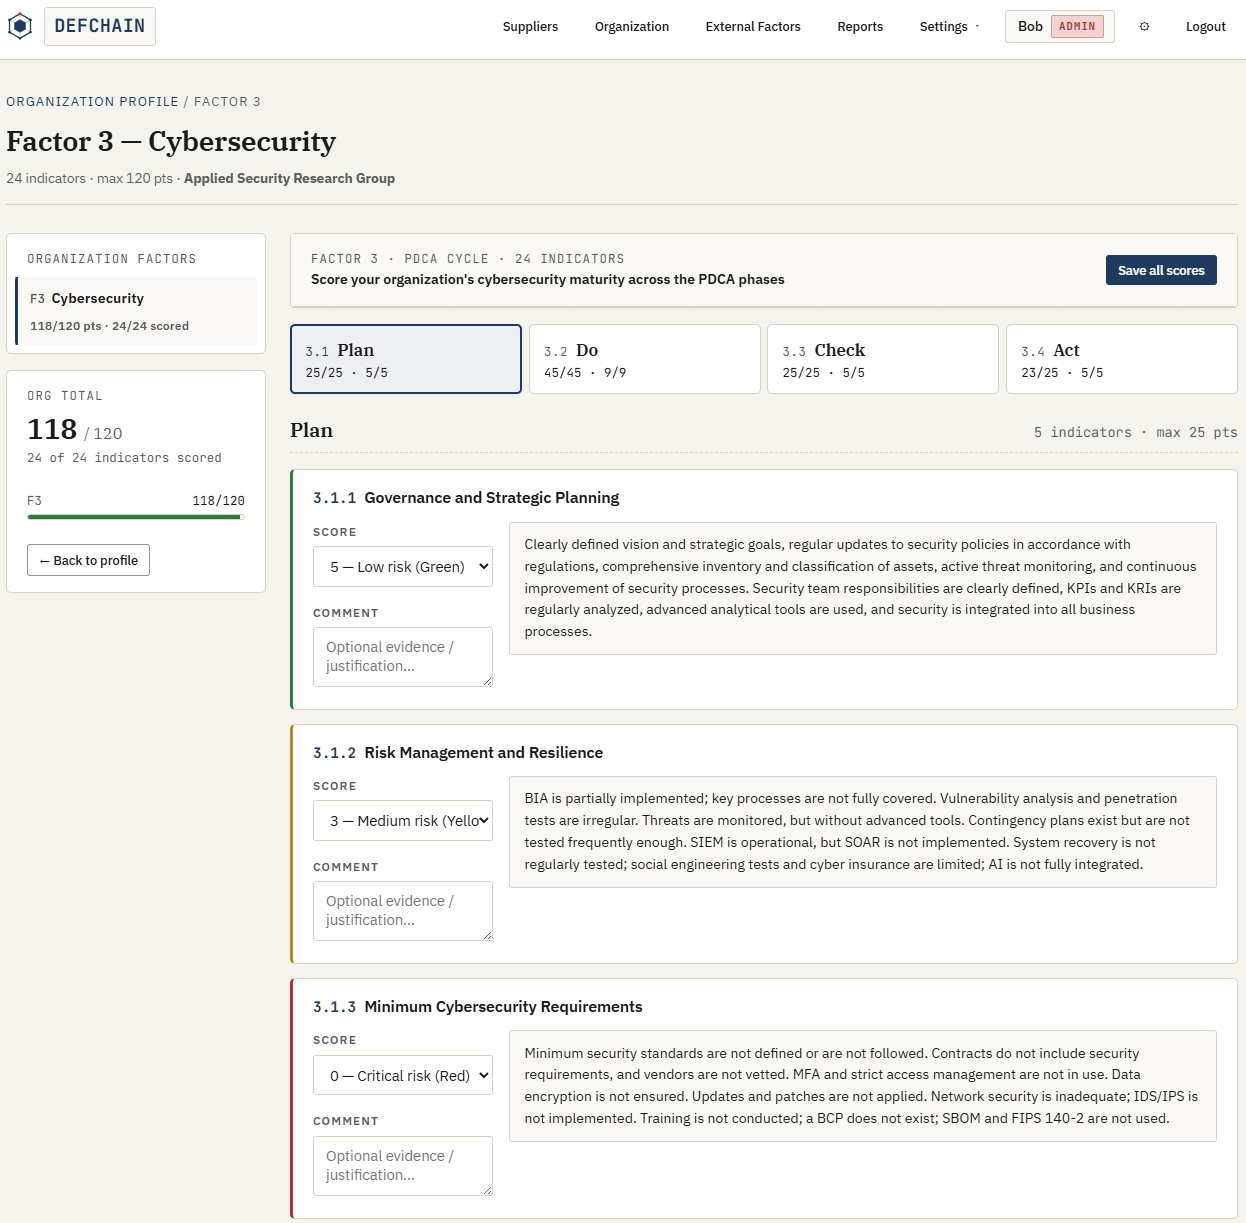The image size is (1246, 1223).
Task: Select F3 Cybersecurity in organization factors
Action: (136, 311)
